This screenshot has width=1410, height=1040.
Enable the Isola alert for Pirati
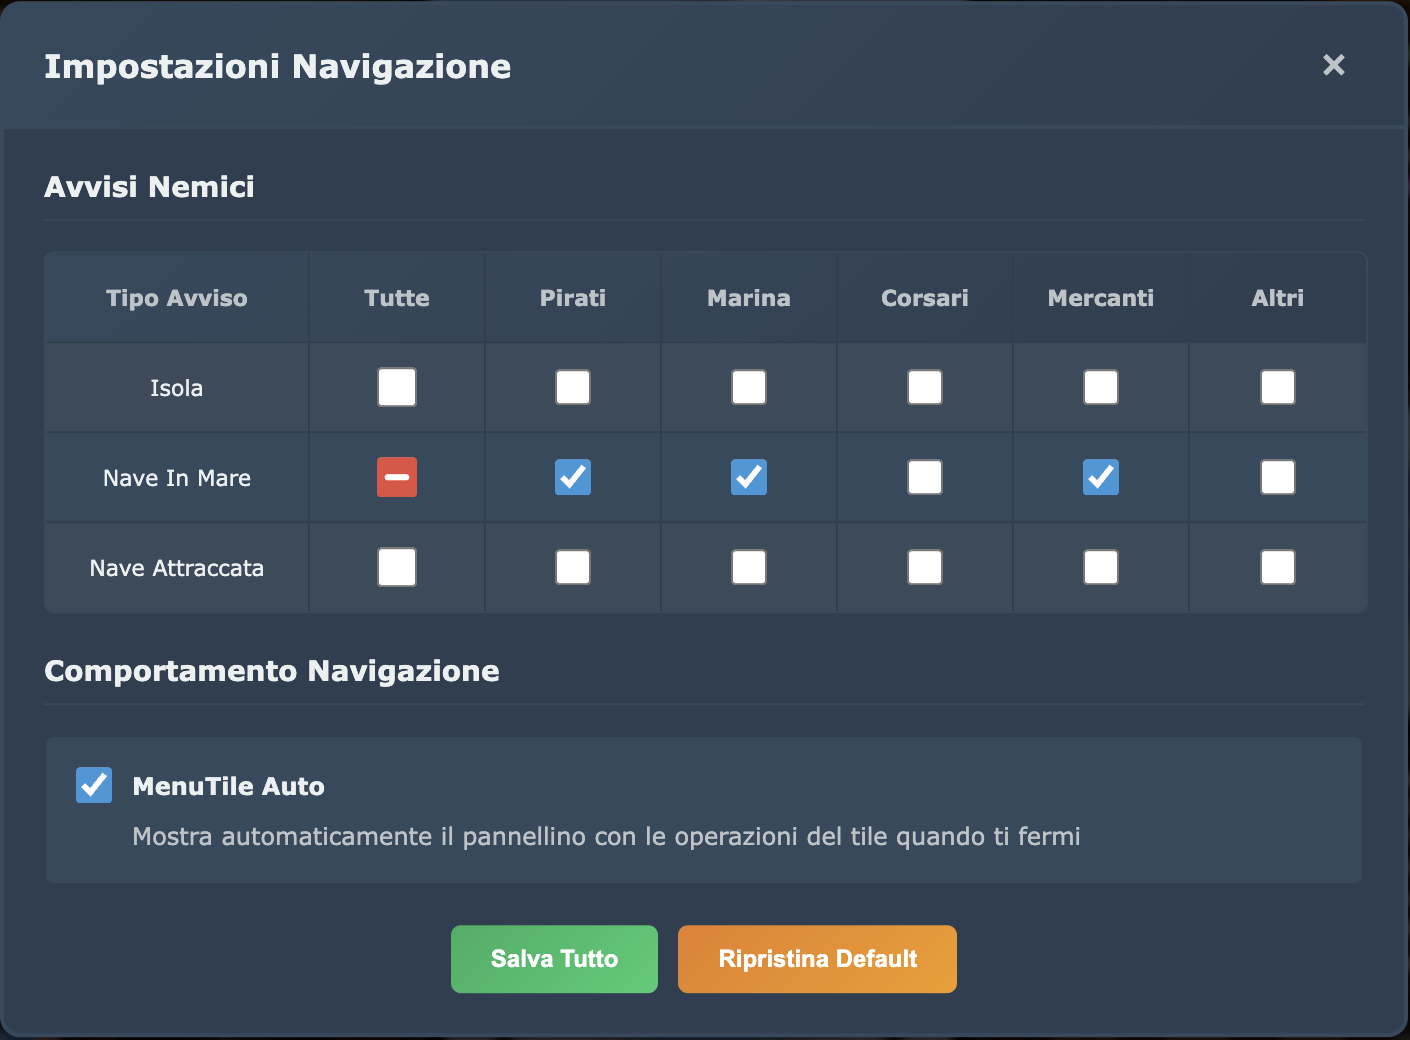572,387
